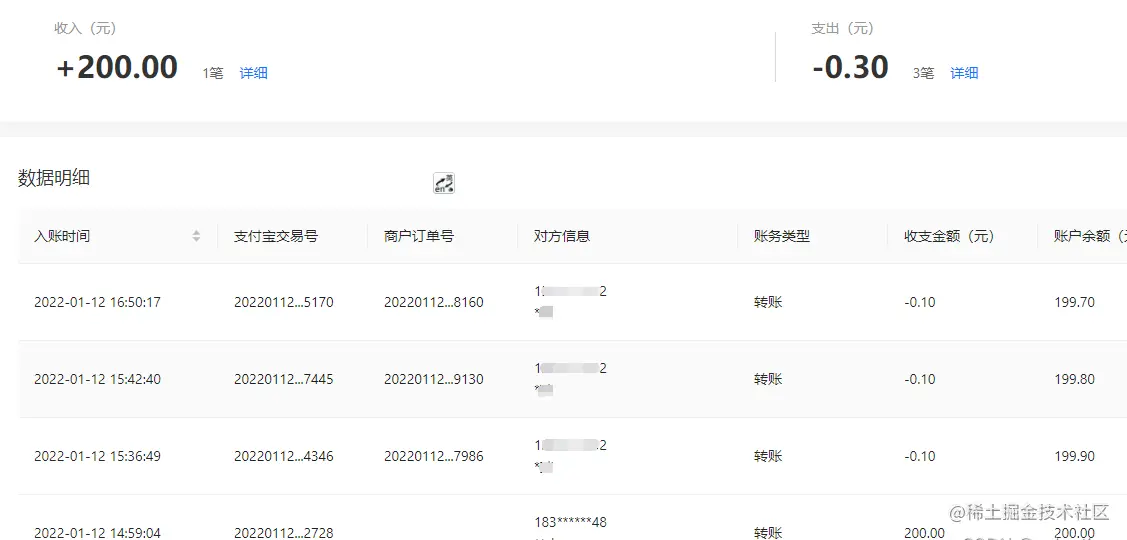
Task: Click the 收入（元） label
Action: pos(85,28)
